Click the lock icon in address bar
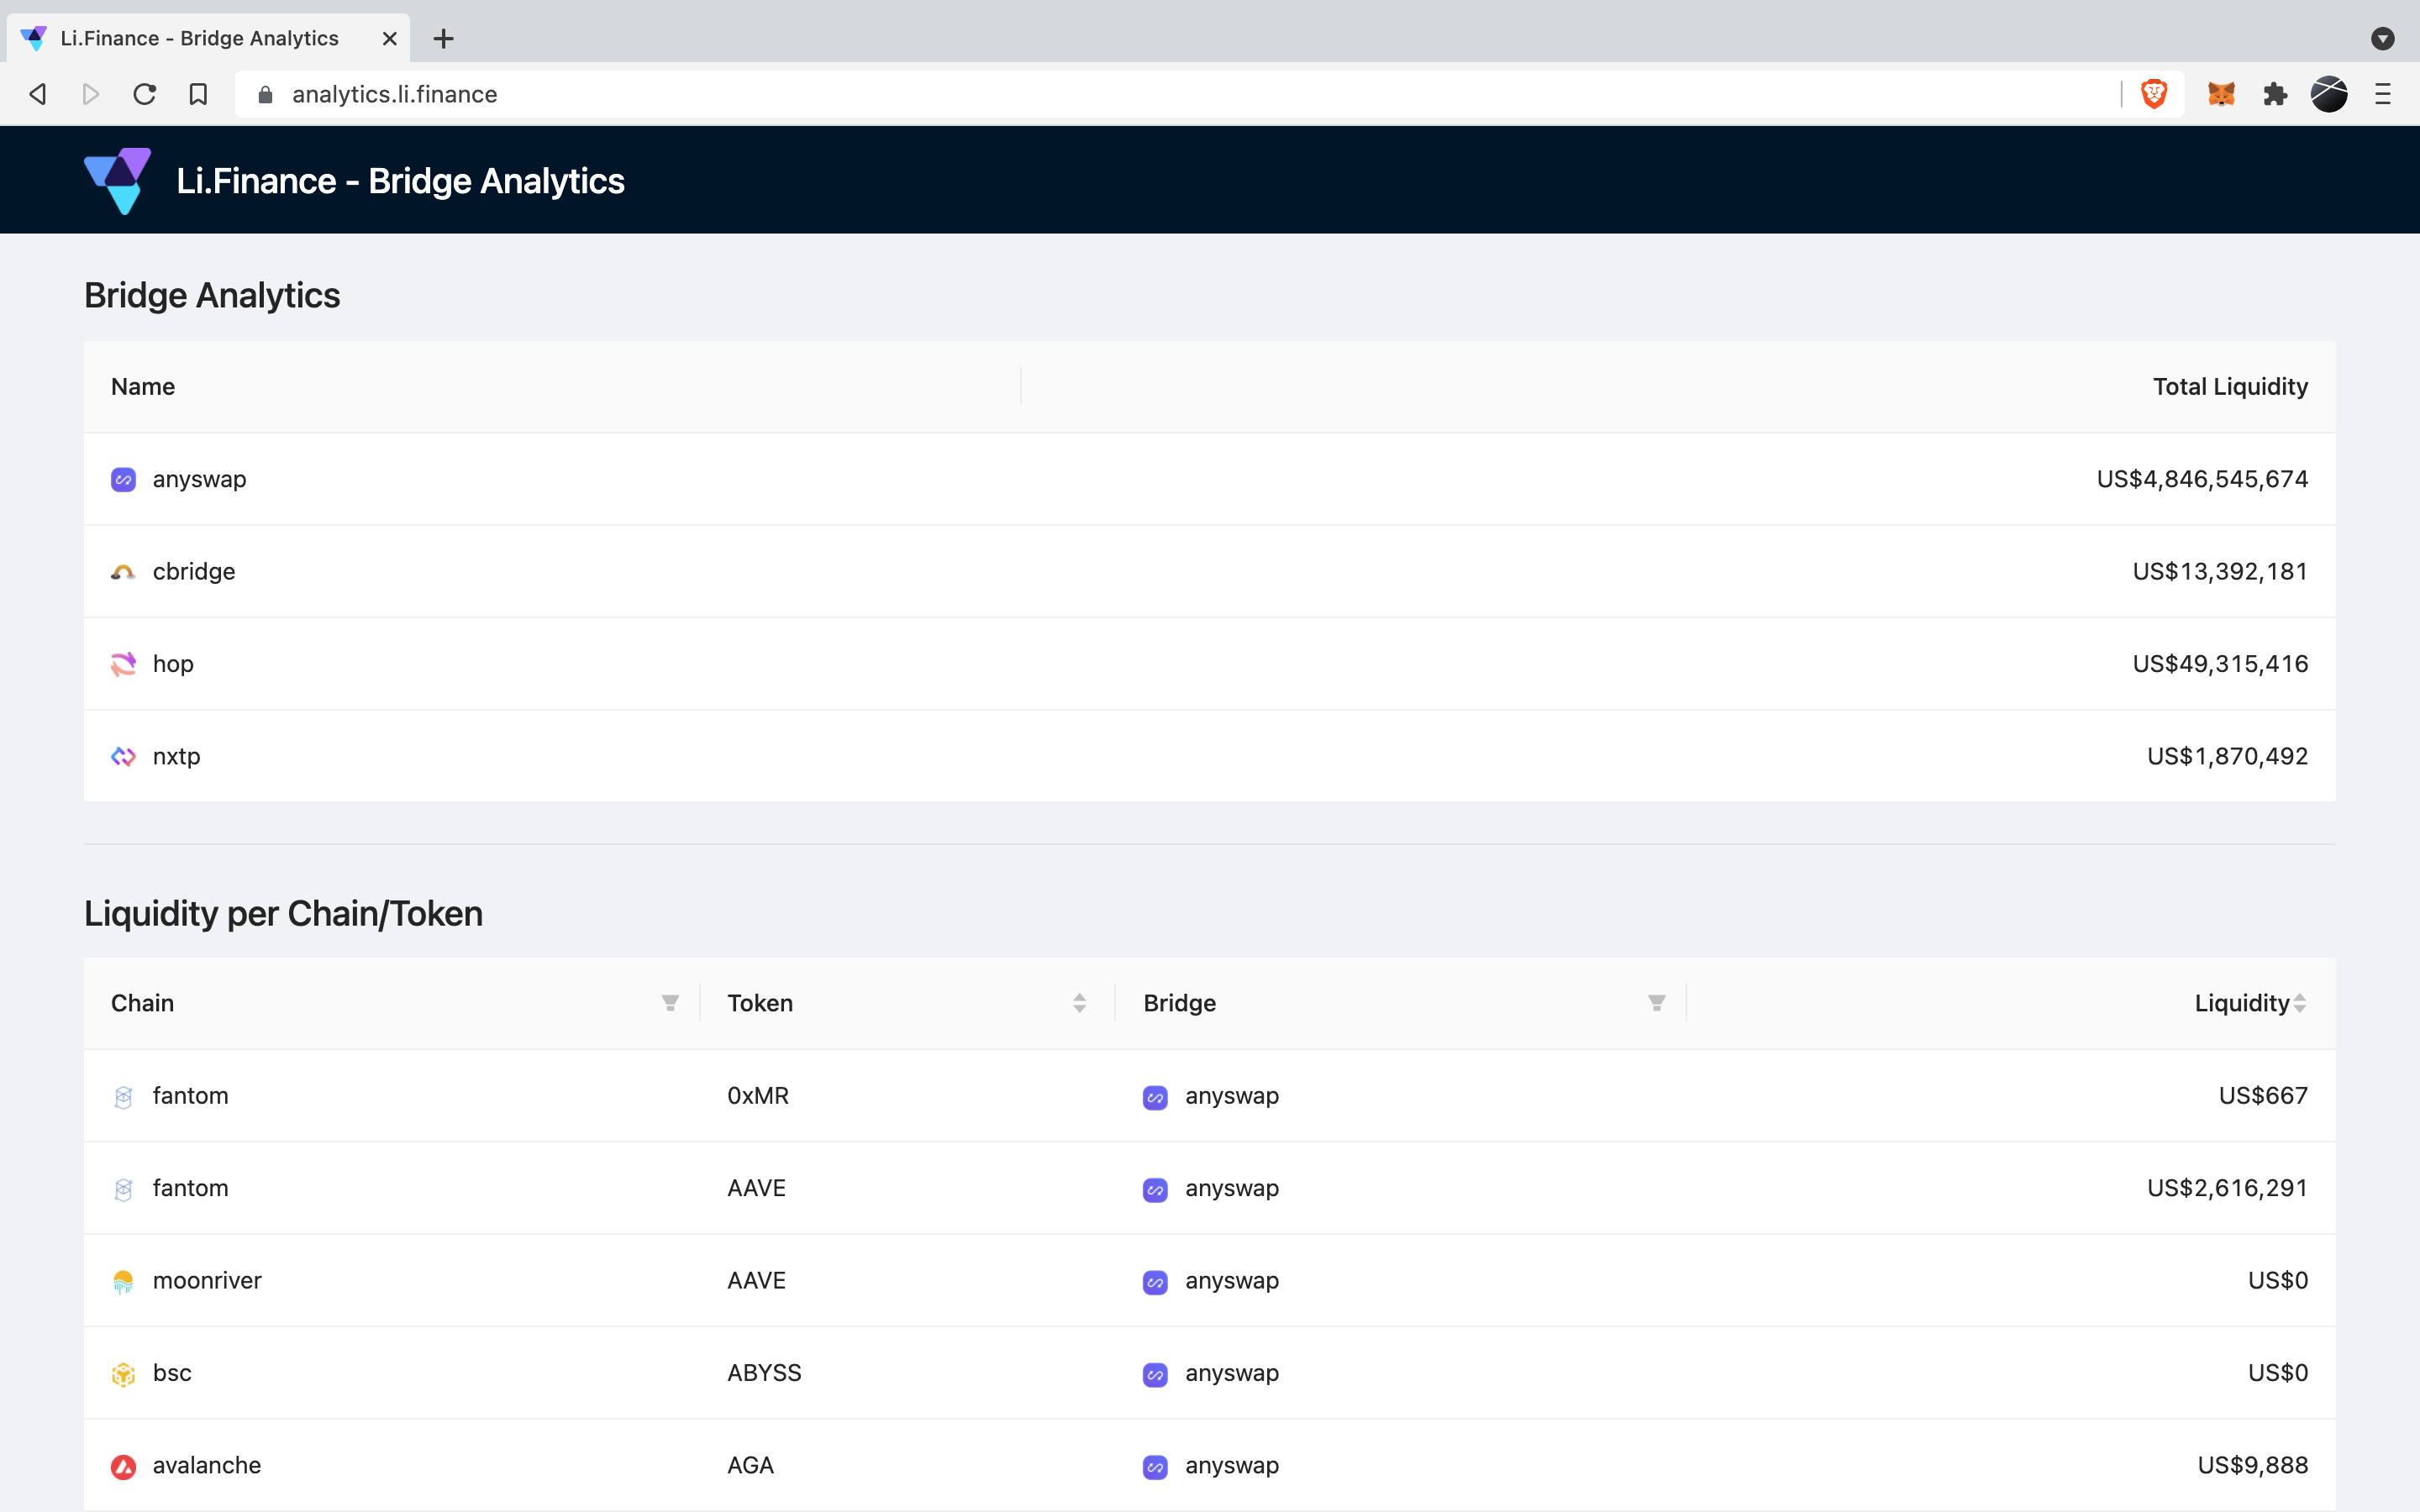This screenshot has width=2420, height=1512. pos(265,94)
